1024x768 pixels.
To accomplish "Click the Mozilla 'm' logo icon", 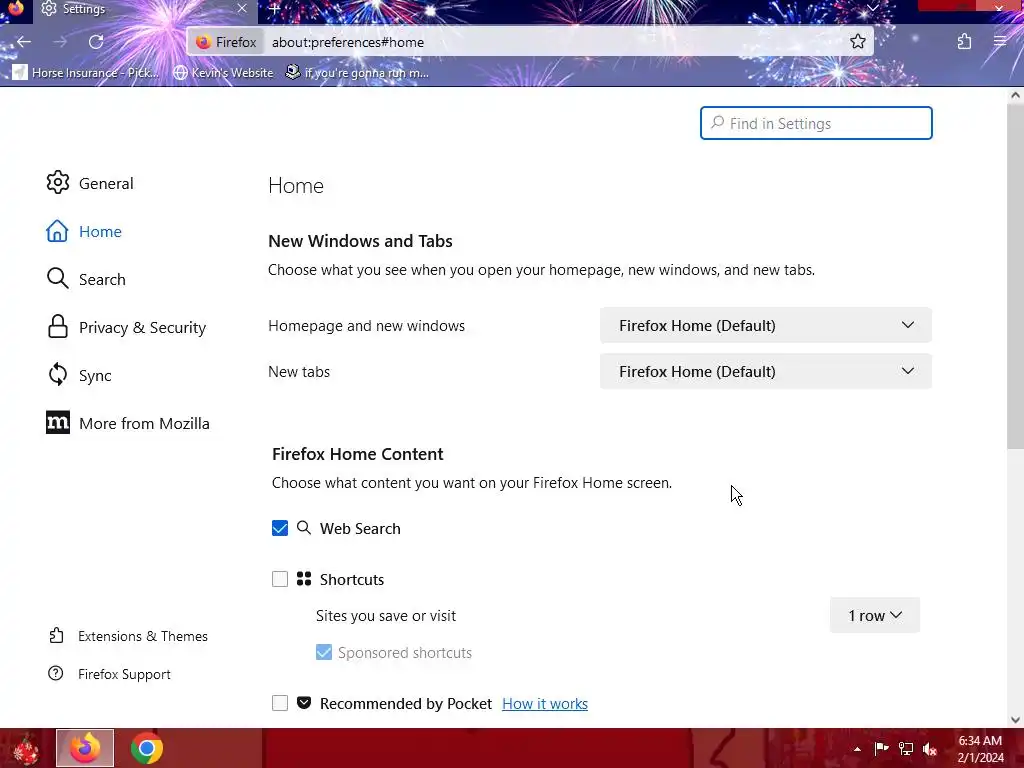I will point(57,423).
